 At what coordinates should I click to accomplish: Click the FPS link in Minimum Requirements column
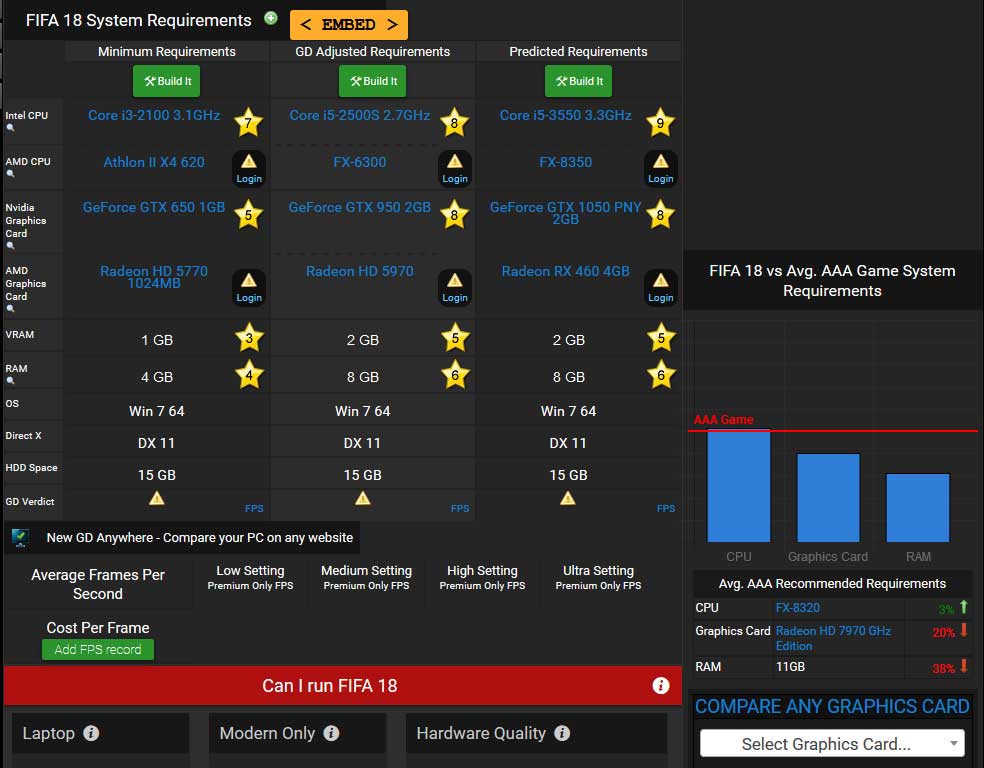click(x=254, y=508)
